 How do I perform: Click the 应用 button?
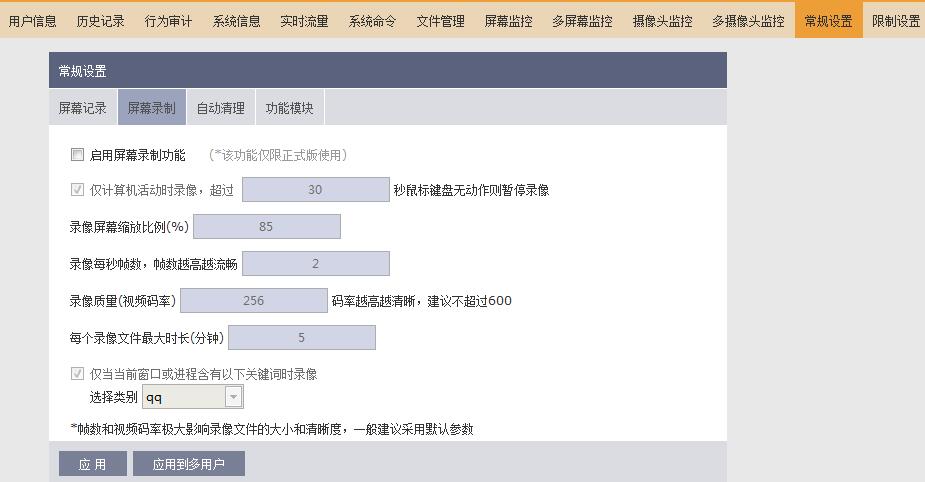click(x=93, y=464)
